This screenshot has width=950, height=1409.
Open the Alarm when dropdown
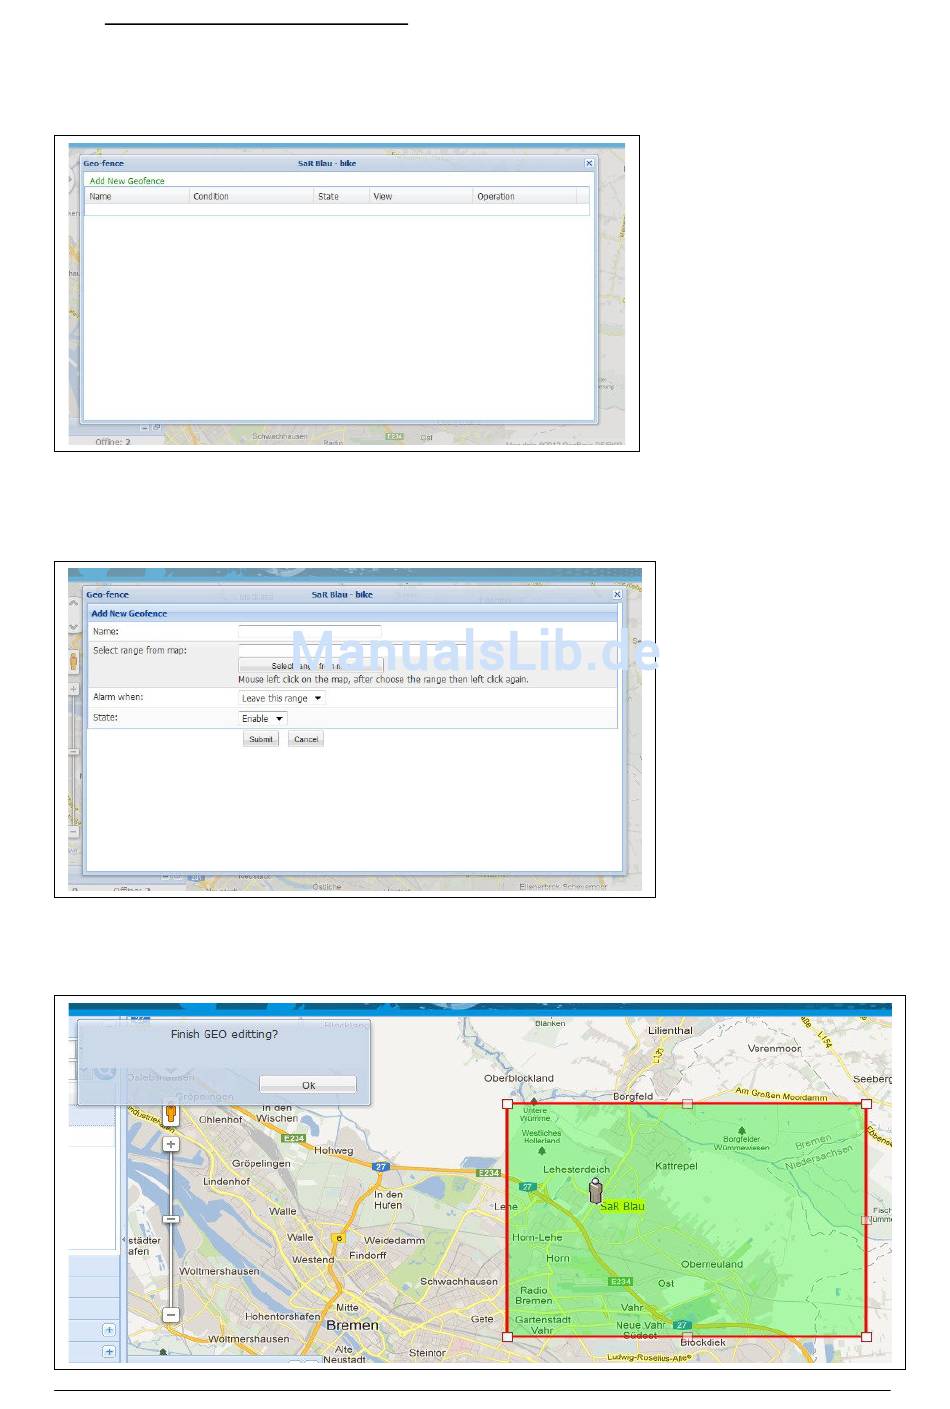pos(282,698)
